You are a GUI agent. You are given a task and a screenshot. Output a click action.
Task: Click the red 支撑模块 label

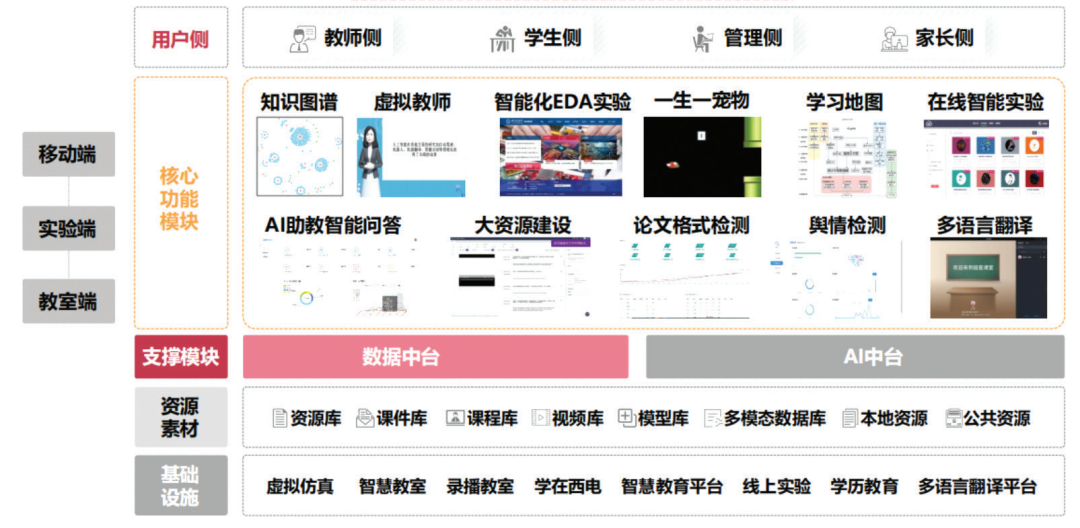click(181, 357)
